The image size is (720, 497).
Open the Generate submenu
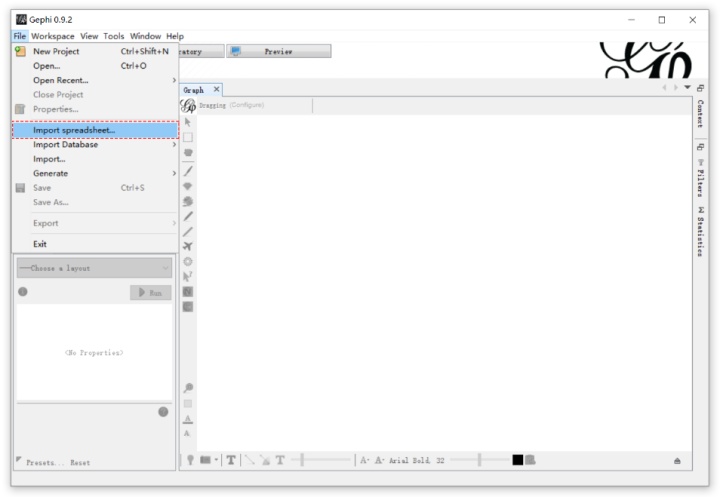point(95,173)
